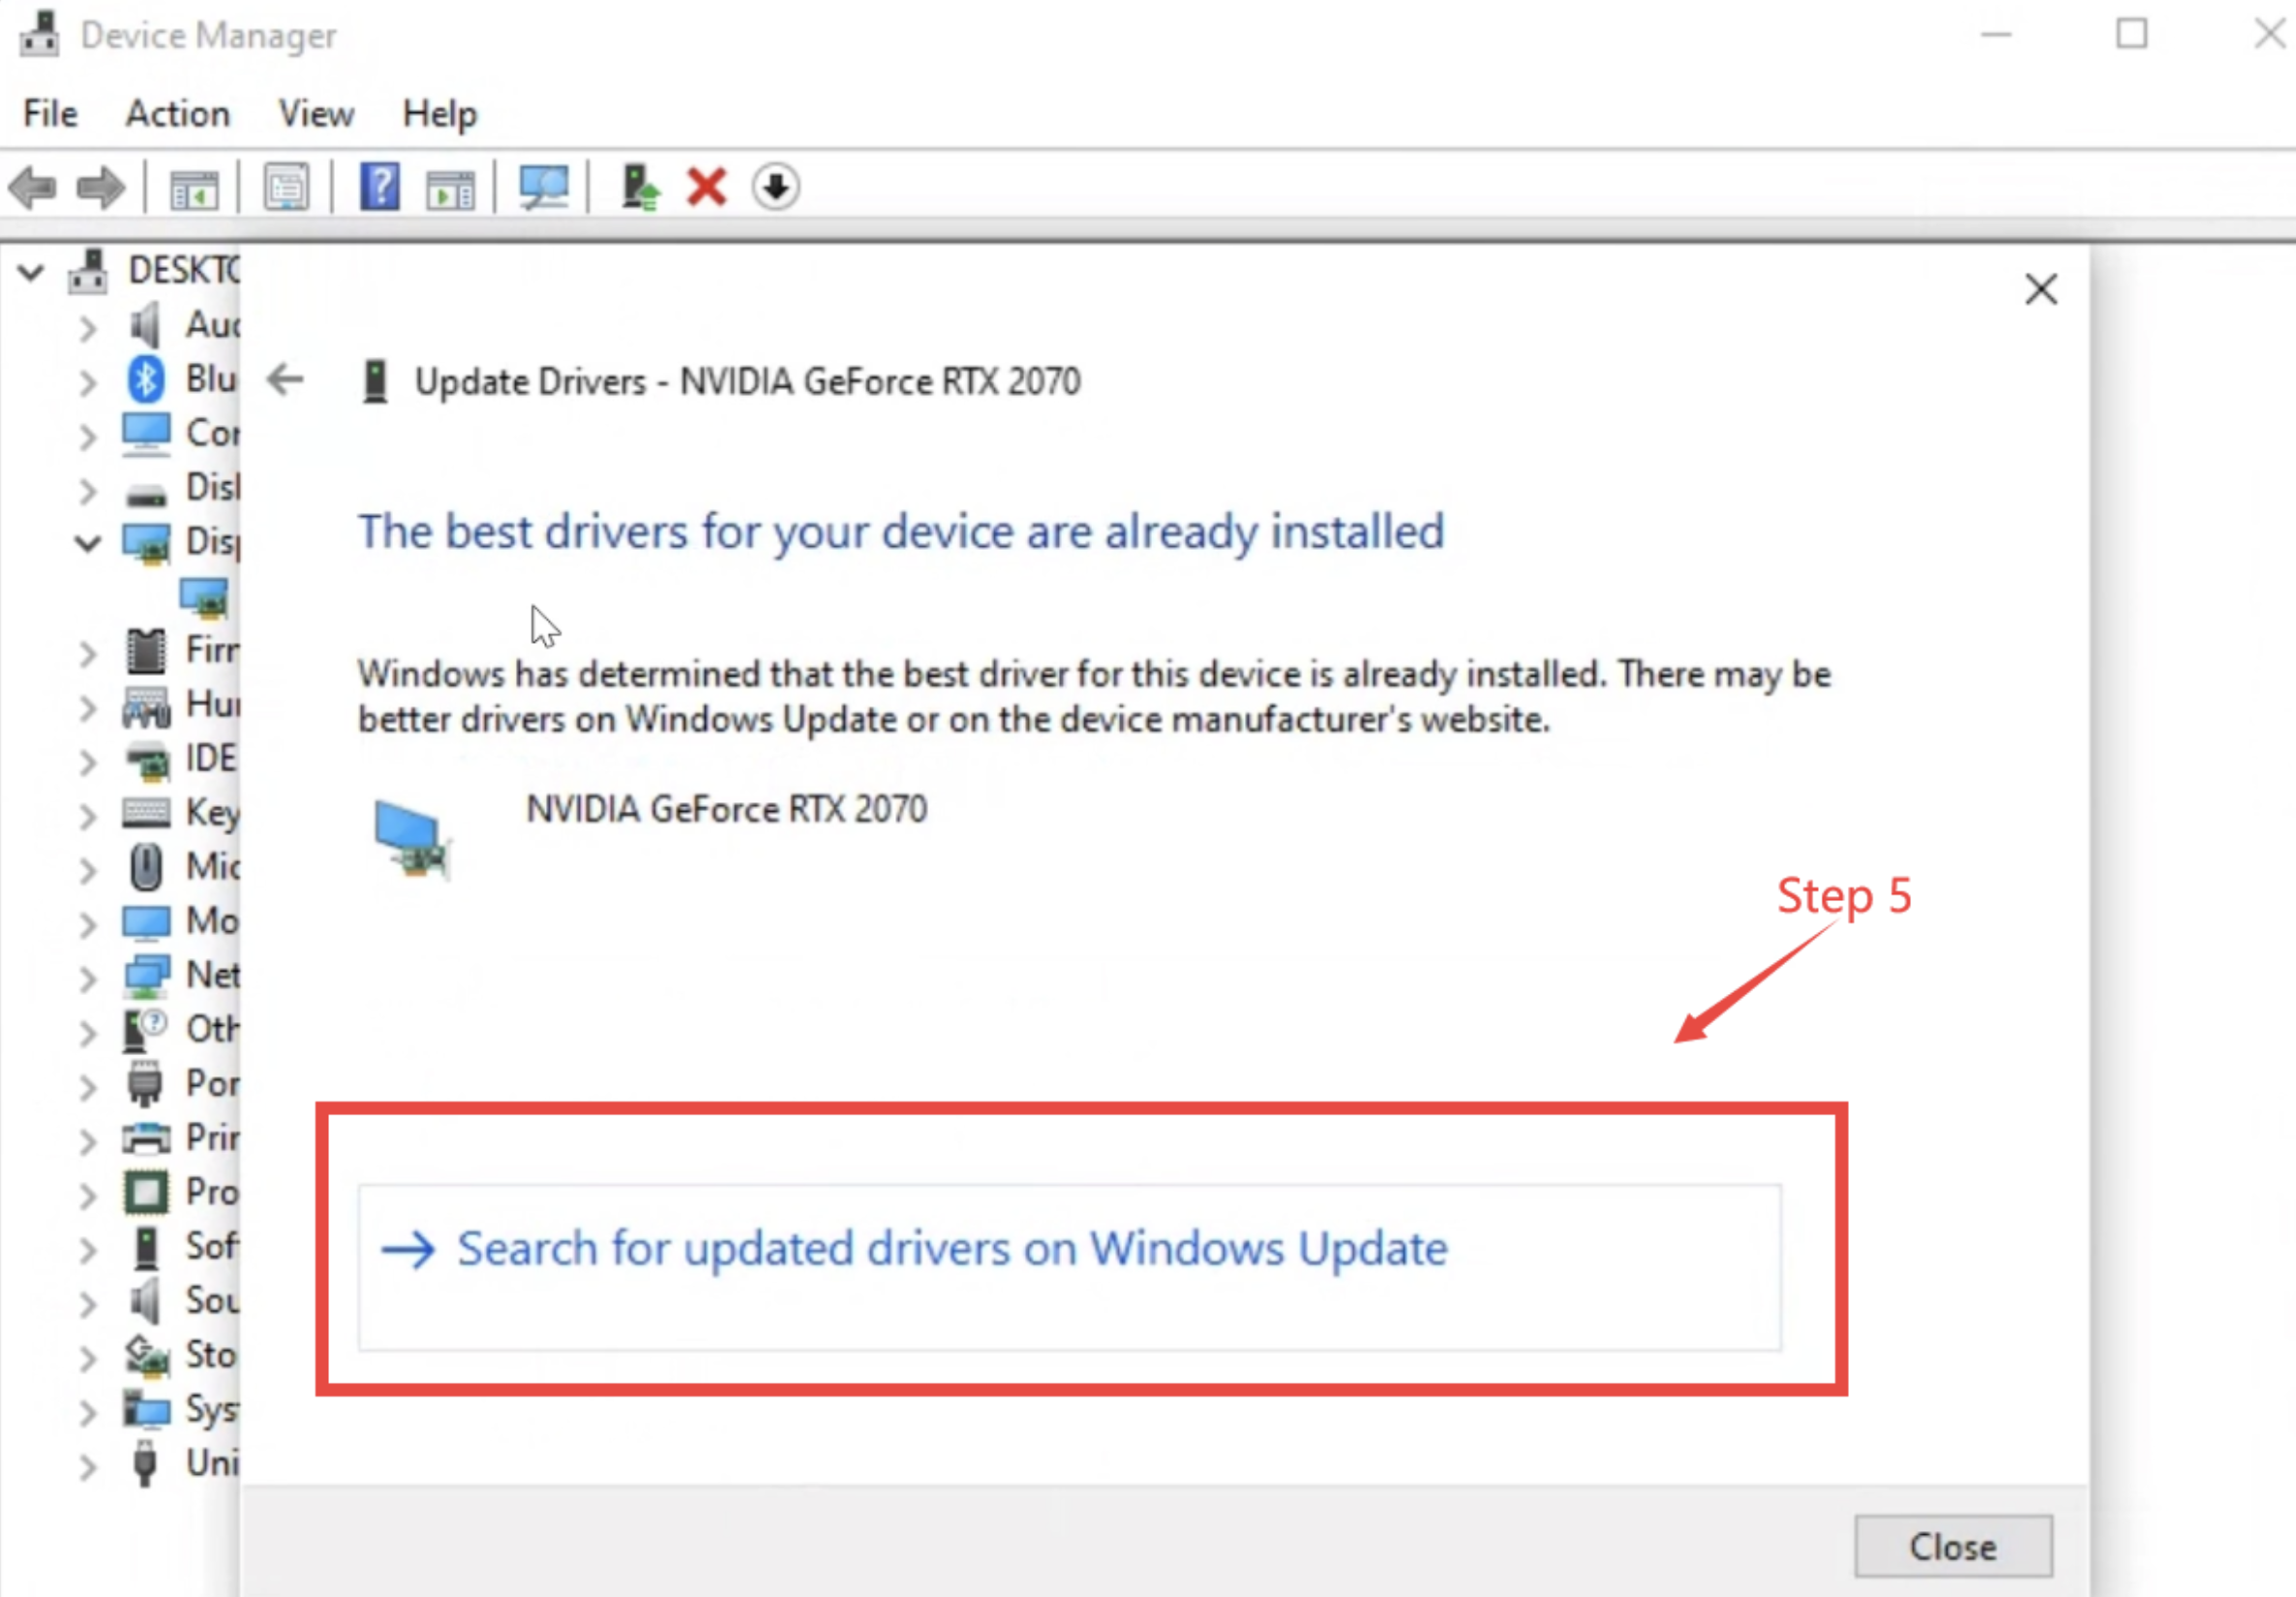2296x1597 pixels.
Task: Click the NVIDIA GeForce RTX 2070 device icon
Action: pyautogui.click(x=412, y=839)
